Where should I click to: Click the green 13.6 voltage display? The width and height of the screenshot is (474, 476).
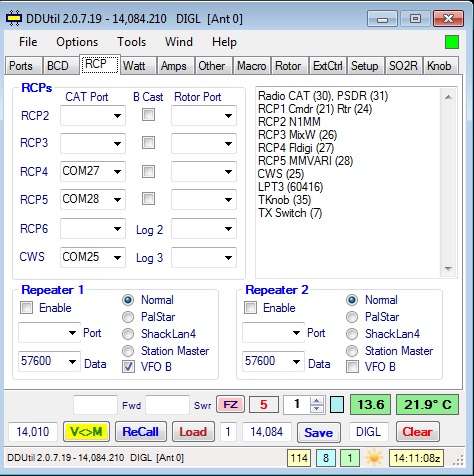[x=370, y=405]
